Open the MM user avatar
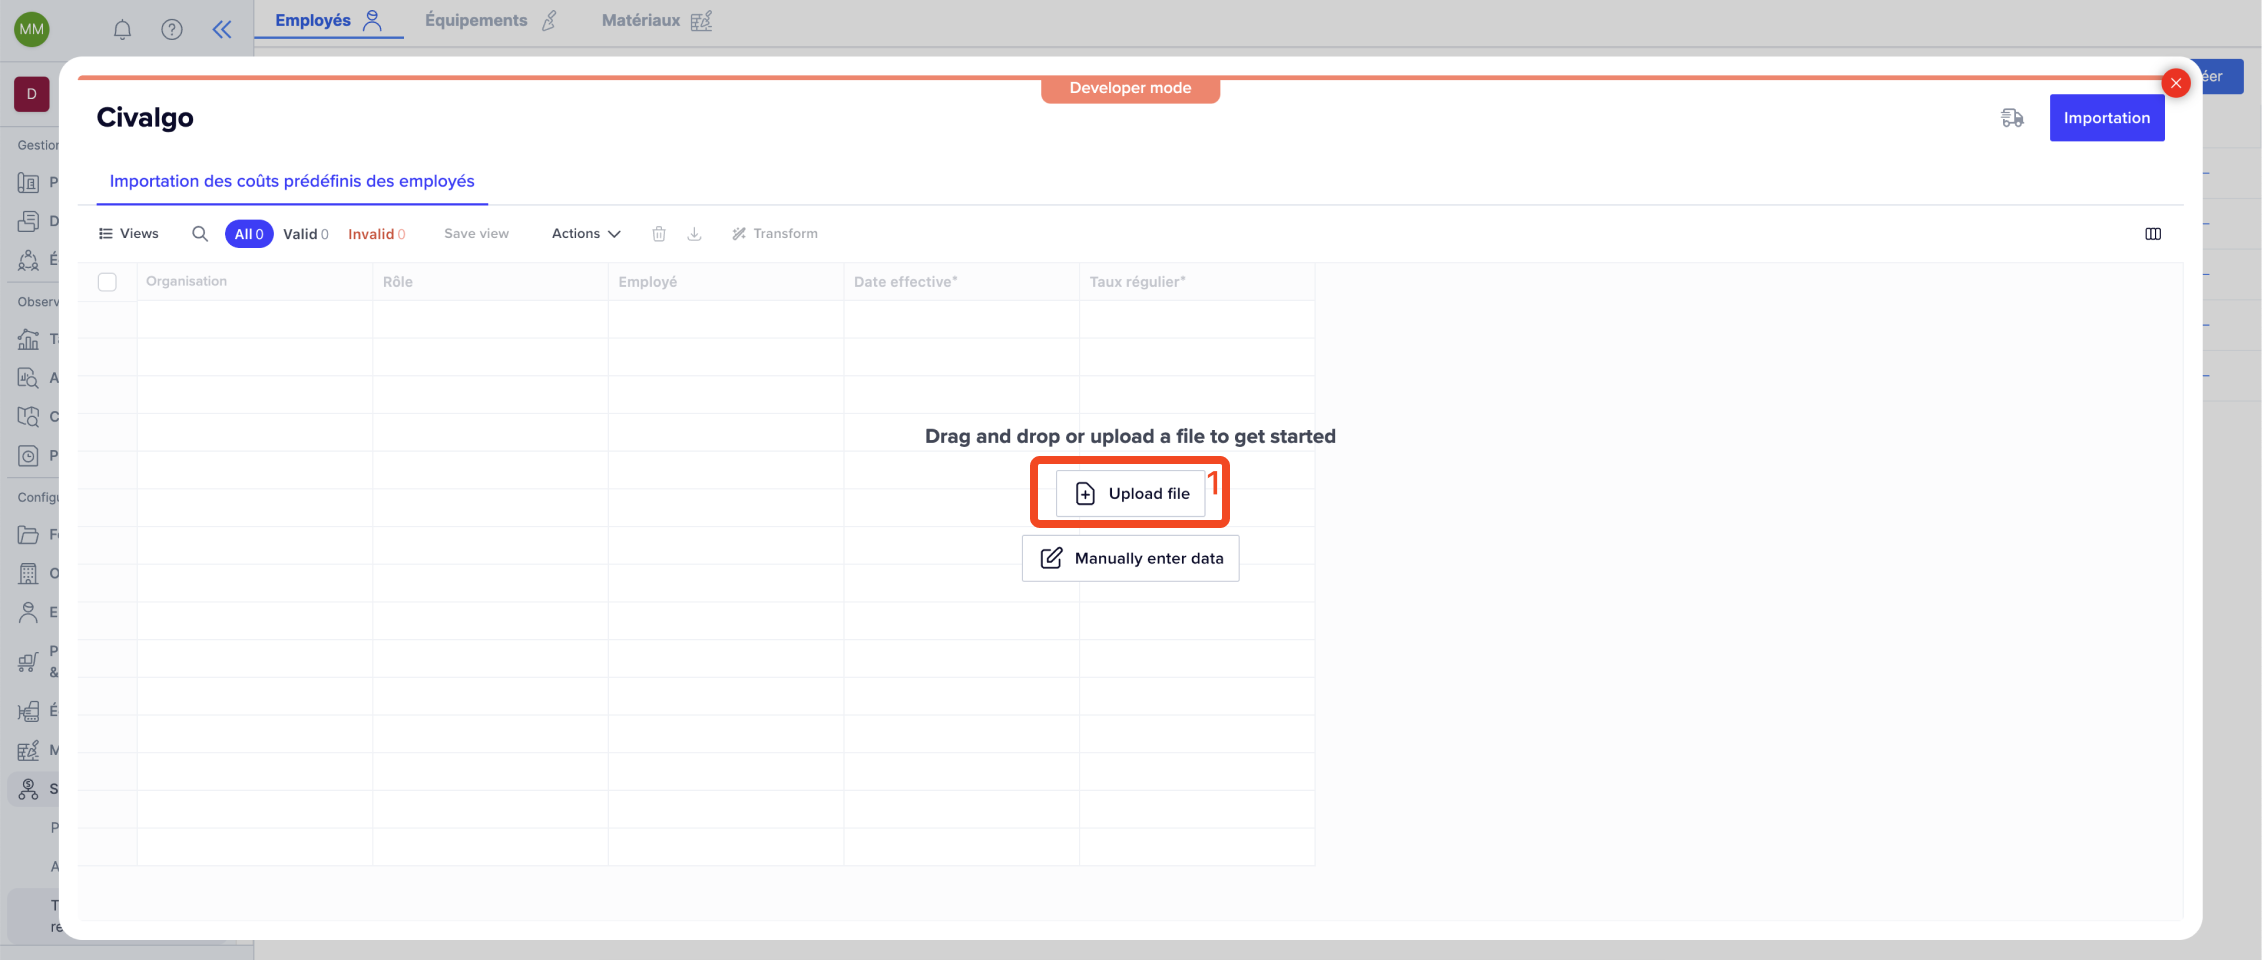Screen dimensions: 2262x960 (32, 29)
